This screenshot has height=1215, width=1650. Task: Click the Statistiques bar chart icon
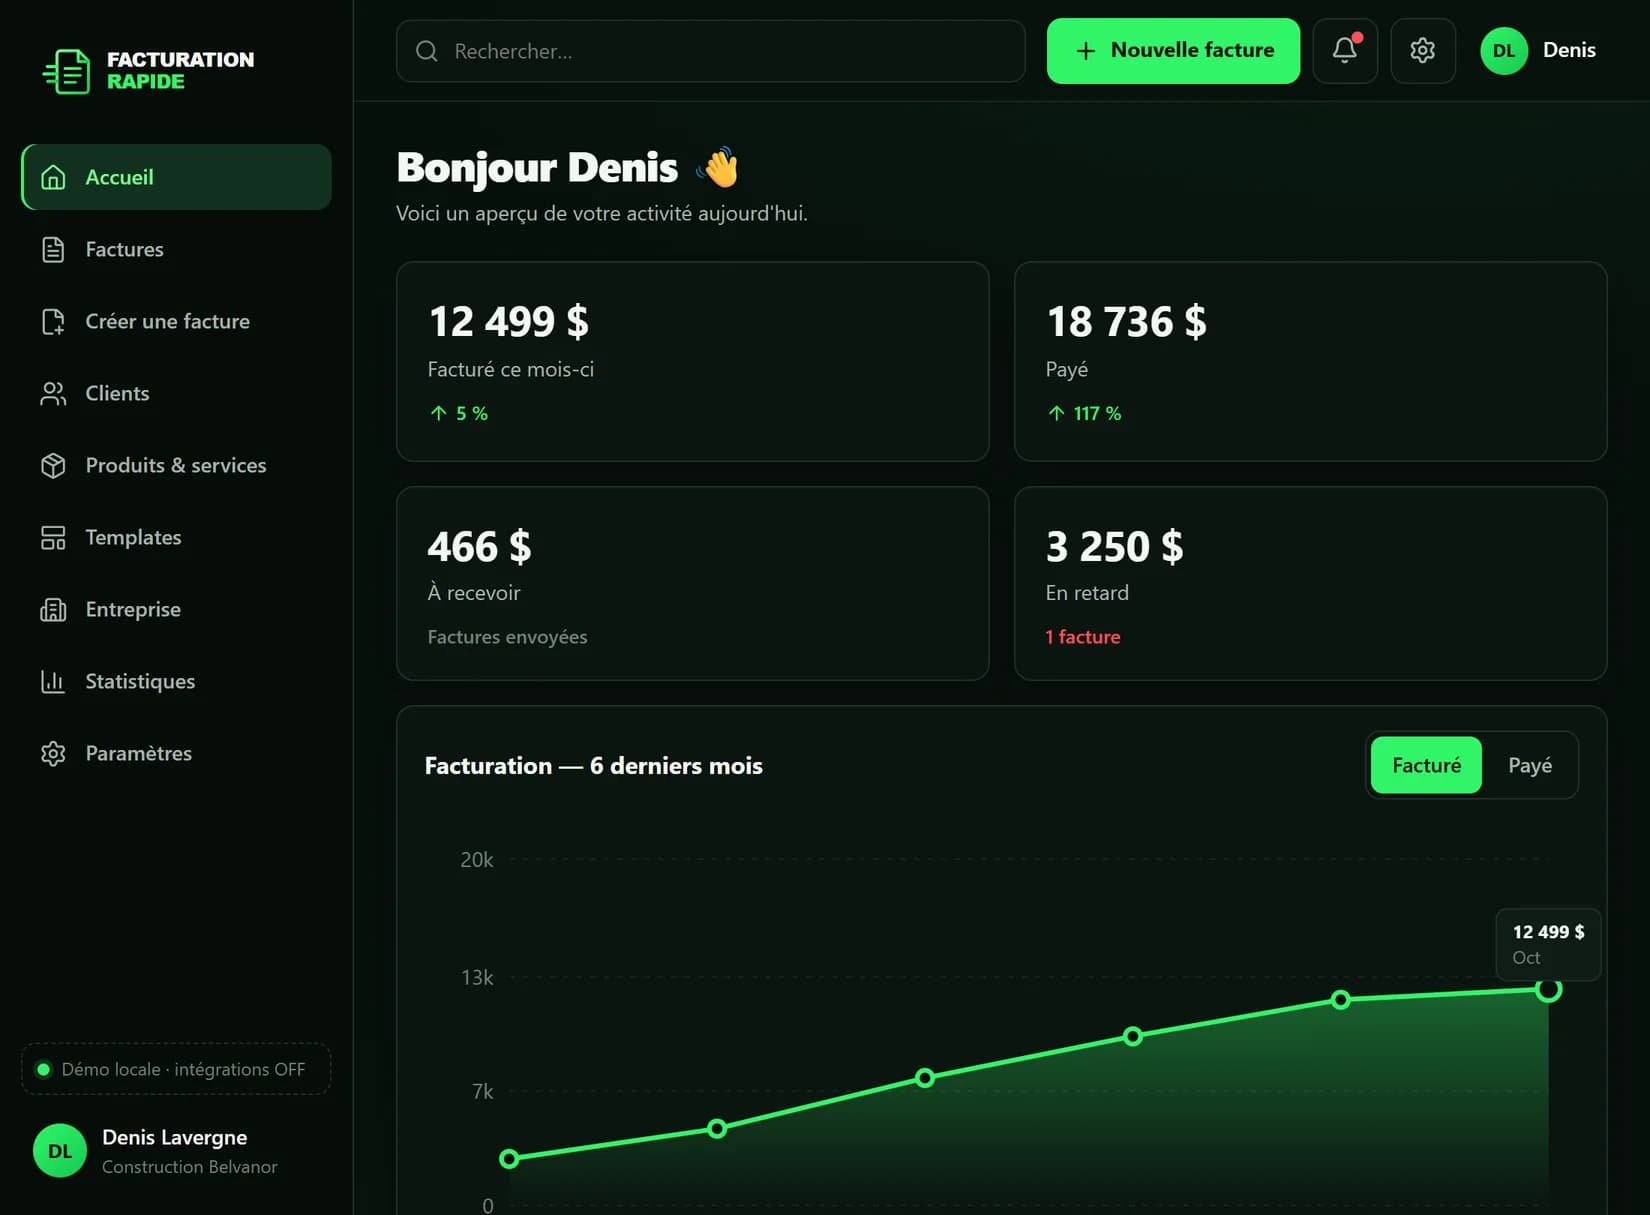point(53,681)
